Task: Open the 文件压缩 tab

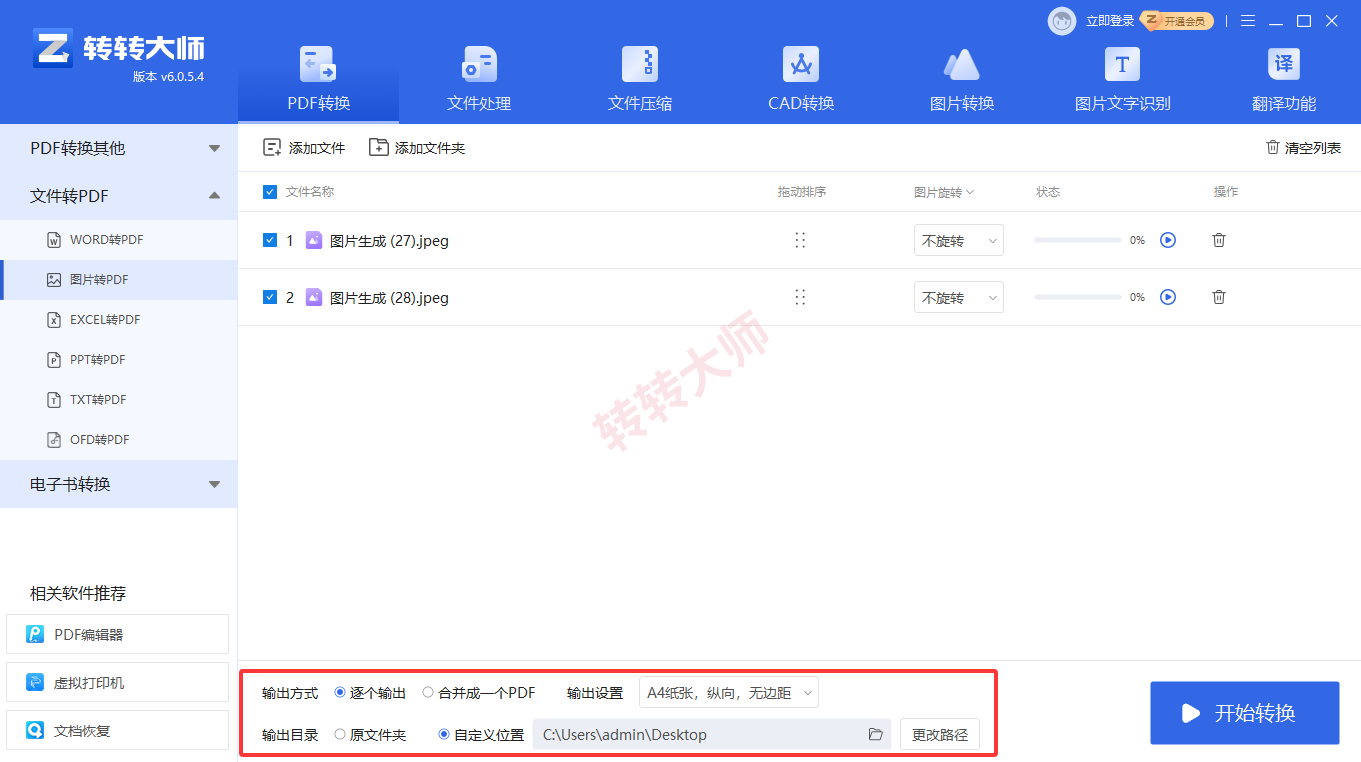Action: click(x=640, y=79)
